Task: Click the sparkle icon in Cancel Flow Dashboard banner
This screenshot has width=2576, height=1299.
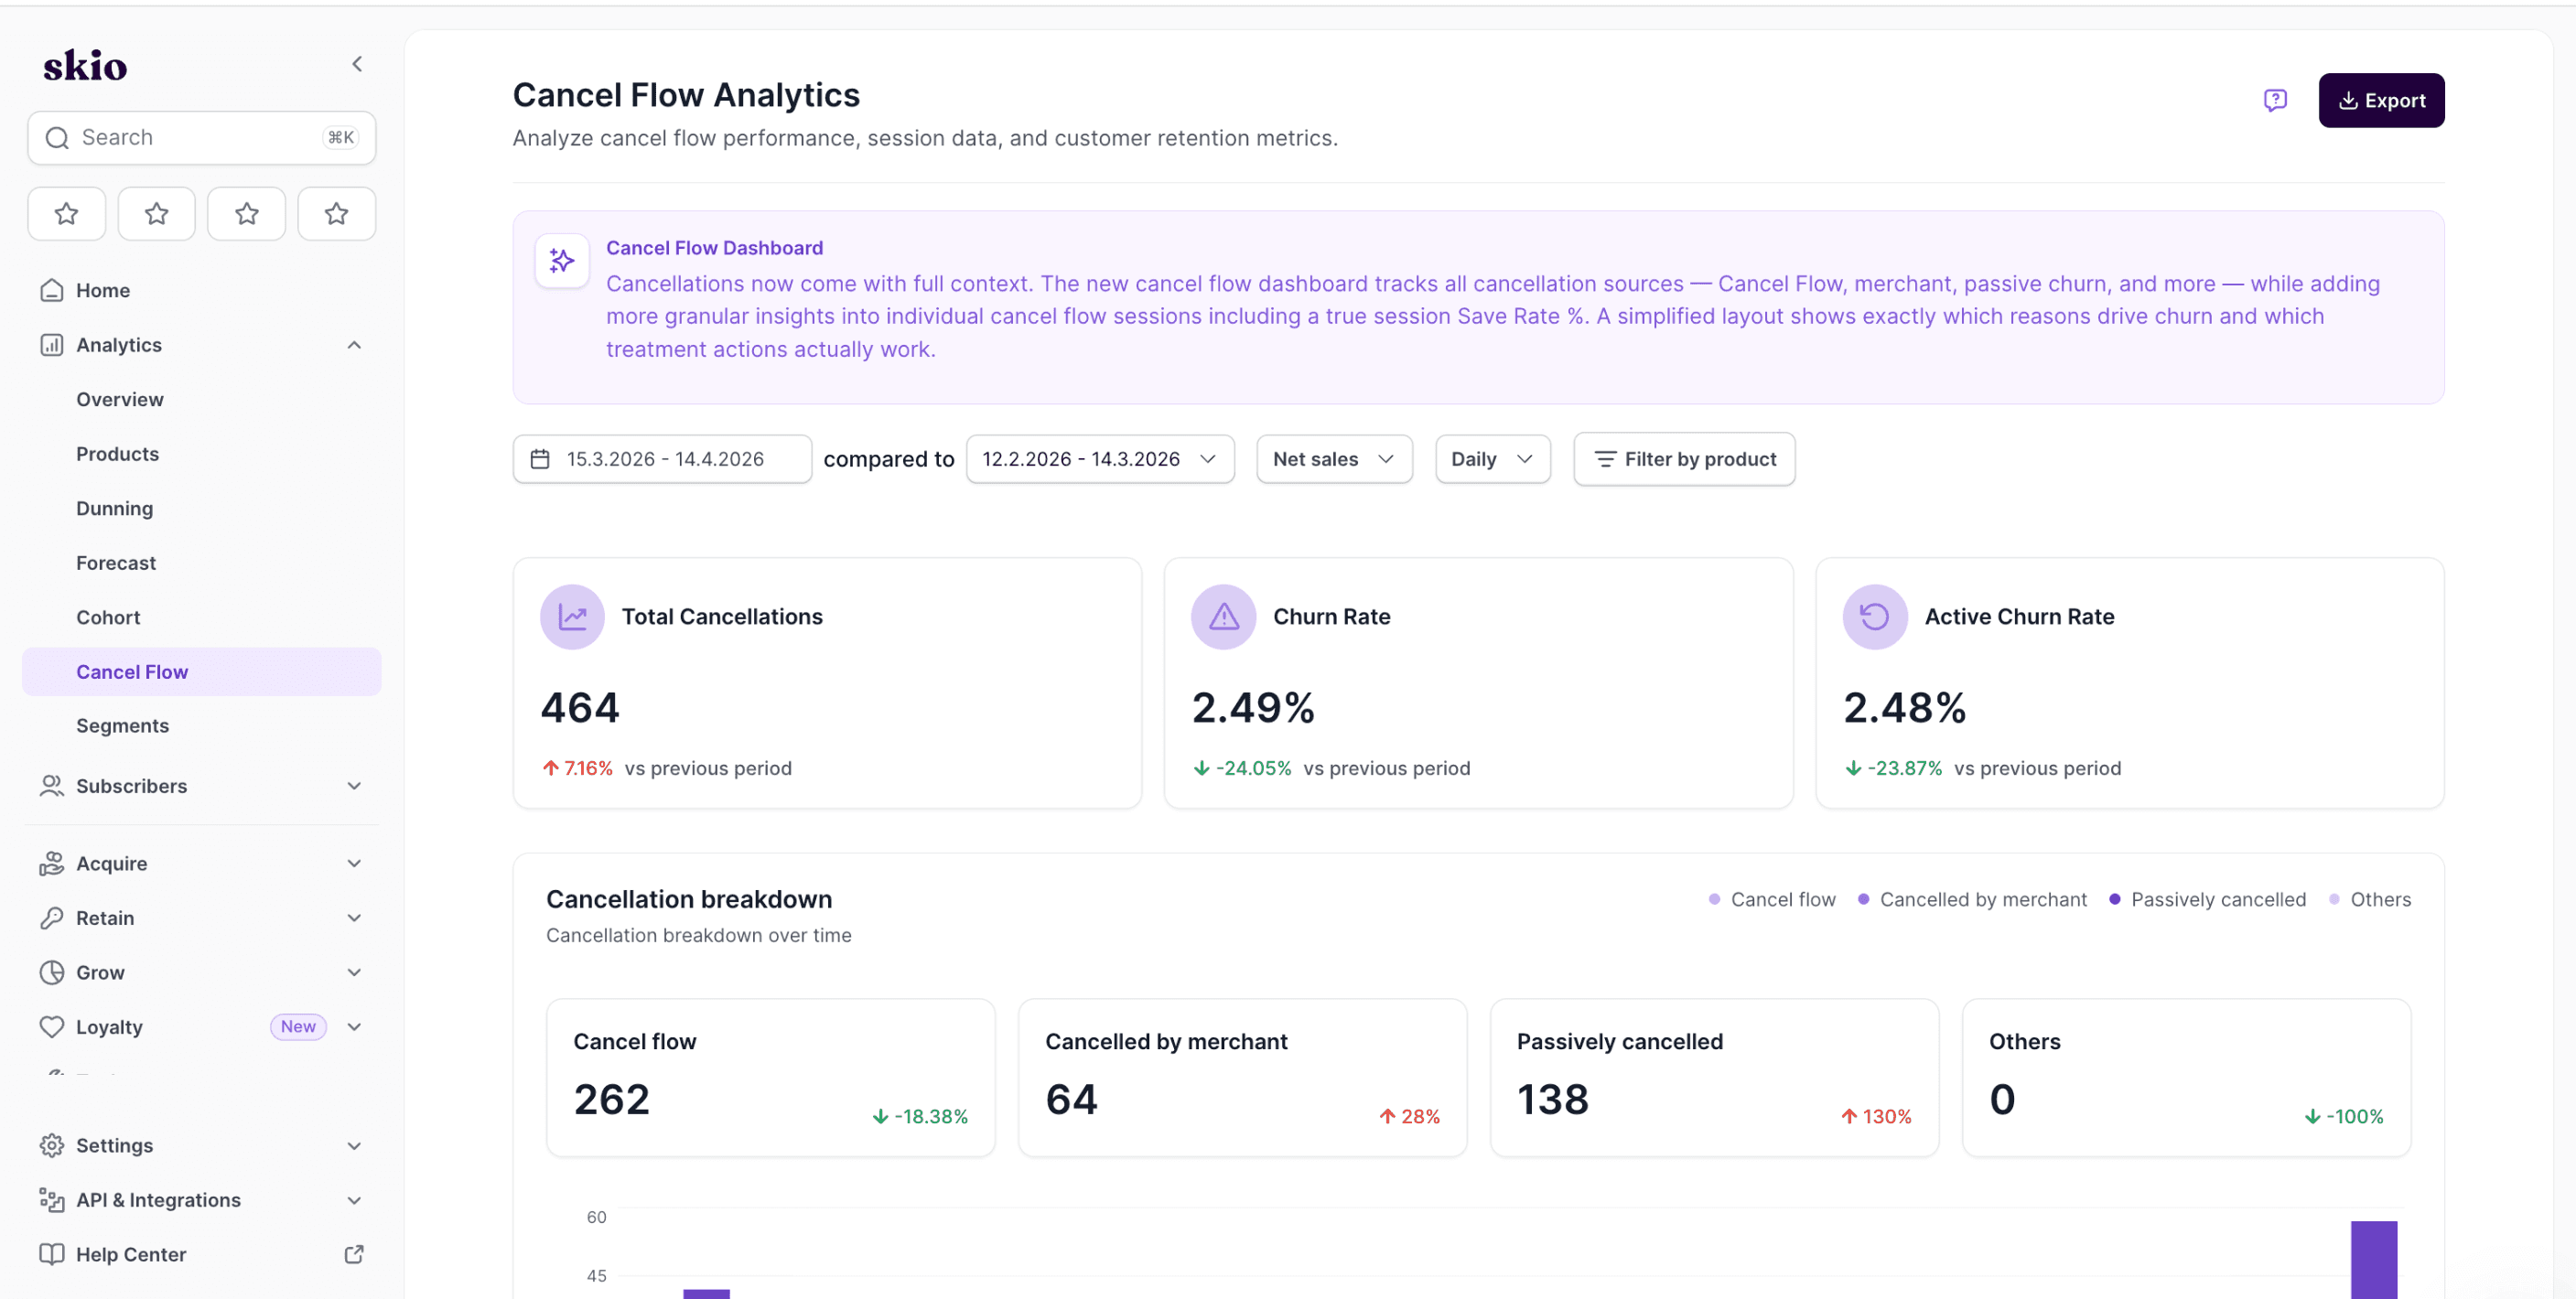Action: [x=562, y=261]
